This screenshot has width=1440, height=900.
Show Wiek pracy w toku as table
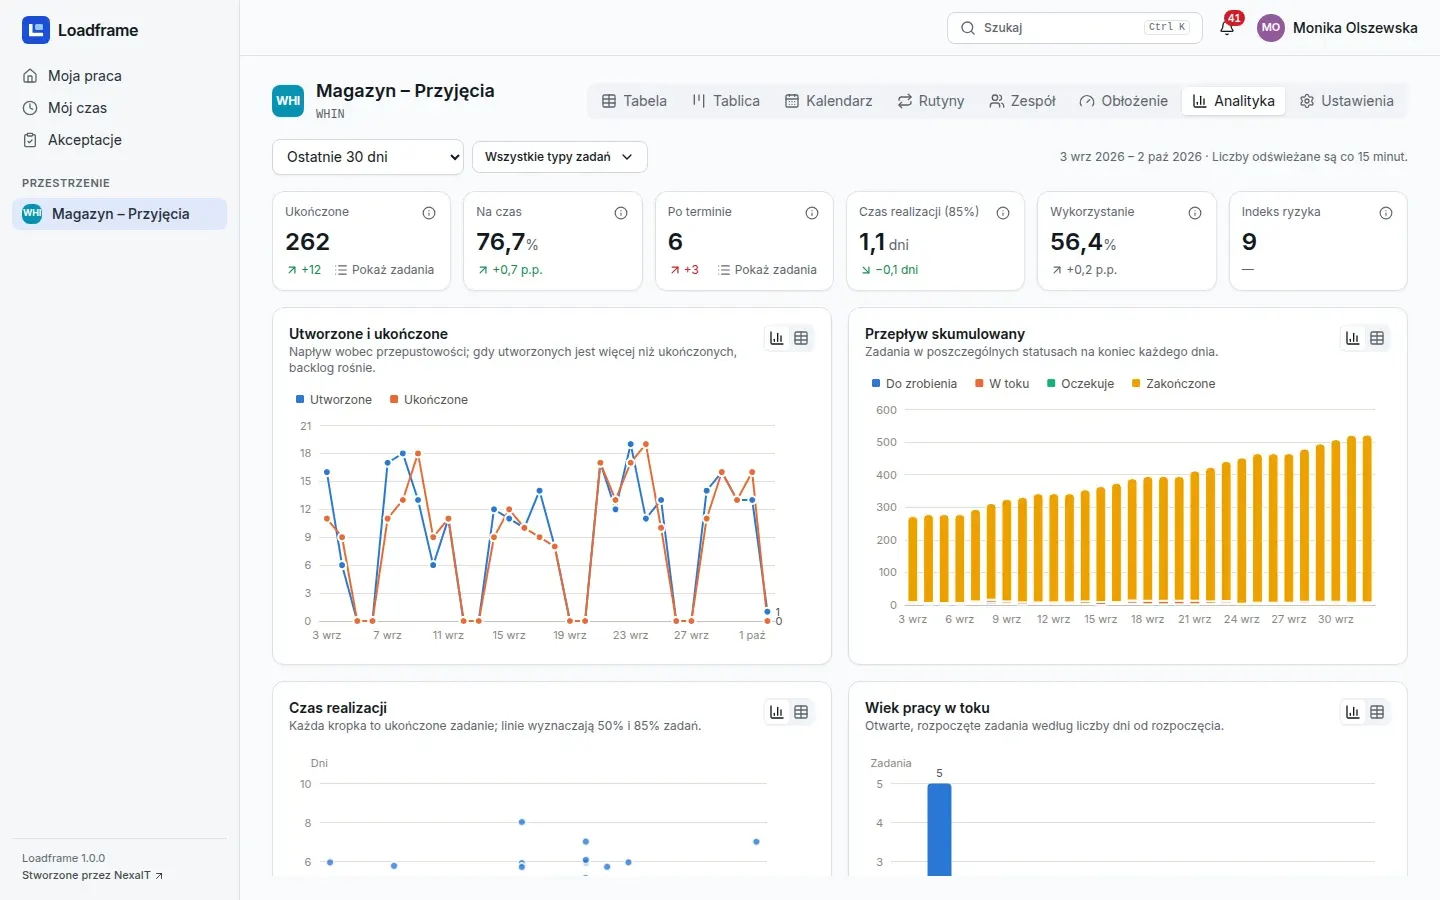(1377, 712)
